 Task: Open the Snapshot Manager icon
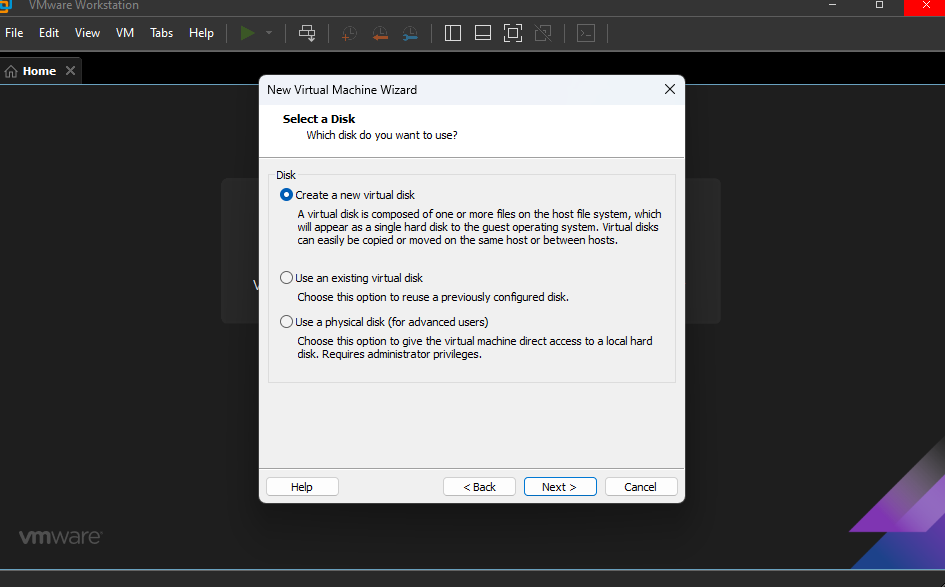pyautogui.click(x=410, y=33)
